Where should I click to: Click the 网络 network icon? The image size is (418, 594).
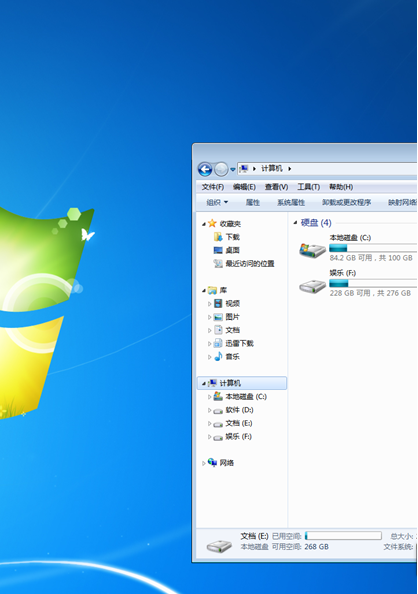pyautogui.click(x=212, y=462)
